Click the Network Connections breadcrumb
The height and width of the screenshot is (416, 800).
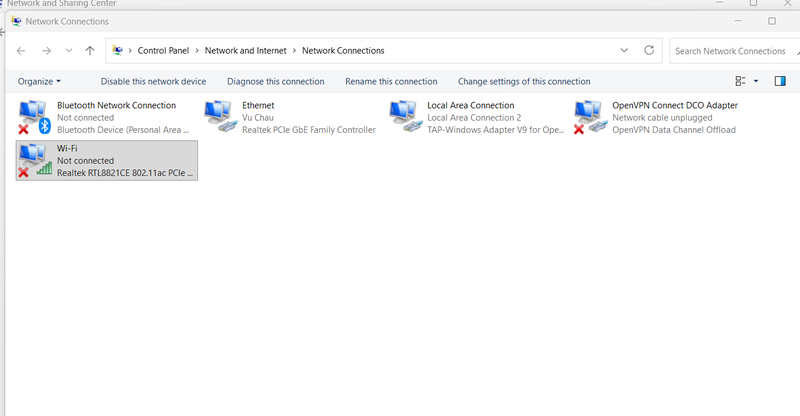[x=343, y=51]
